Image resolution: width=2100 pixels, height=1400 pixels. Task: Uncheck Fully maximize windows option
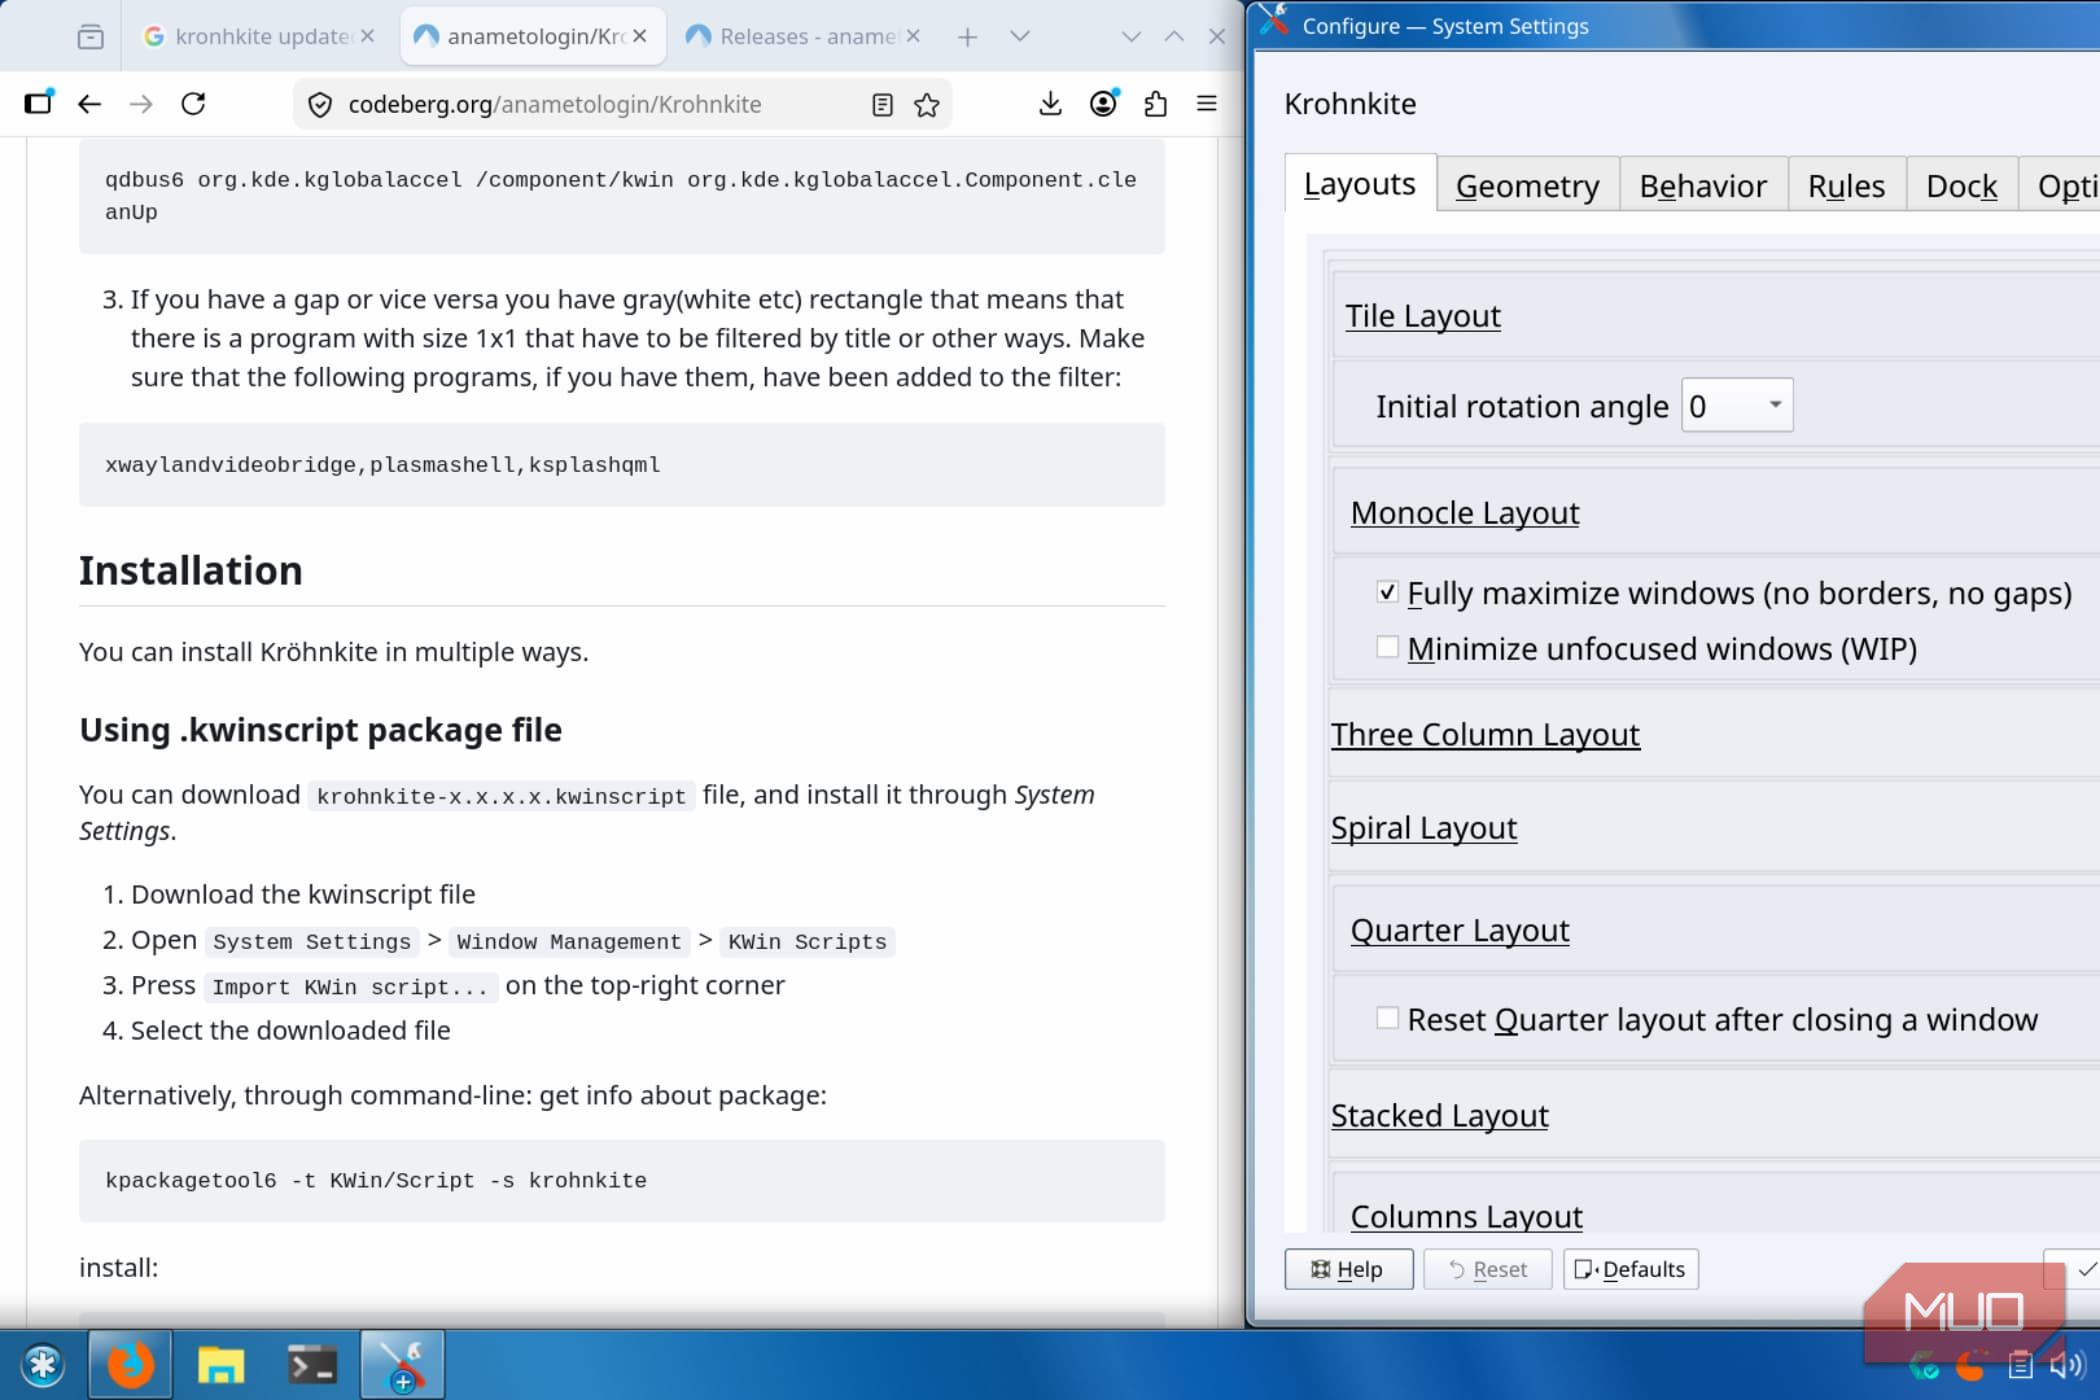(1387, 592)
